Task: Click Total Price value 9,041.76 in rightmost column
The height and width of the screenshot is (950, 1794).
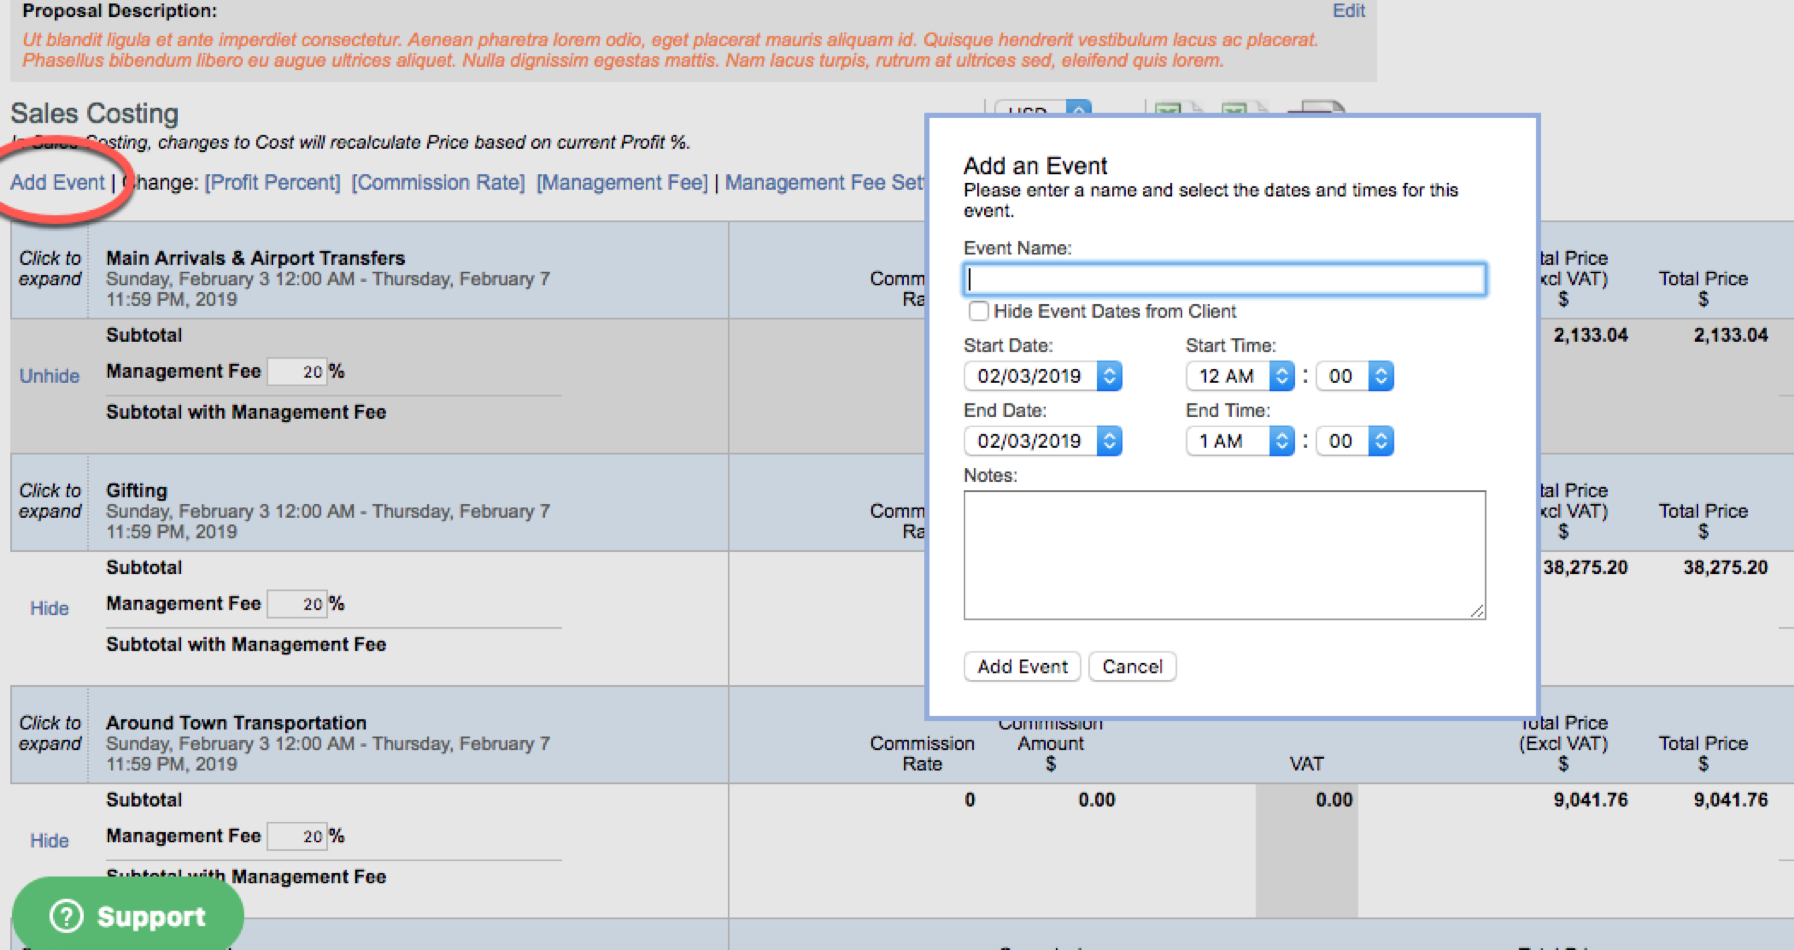Action: [1730, 799]
